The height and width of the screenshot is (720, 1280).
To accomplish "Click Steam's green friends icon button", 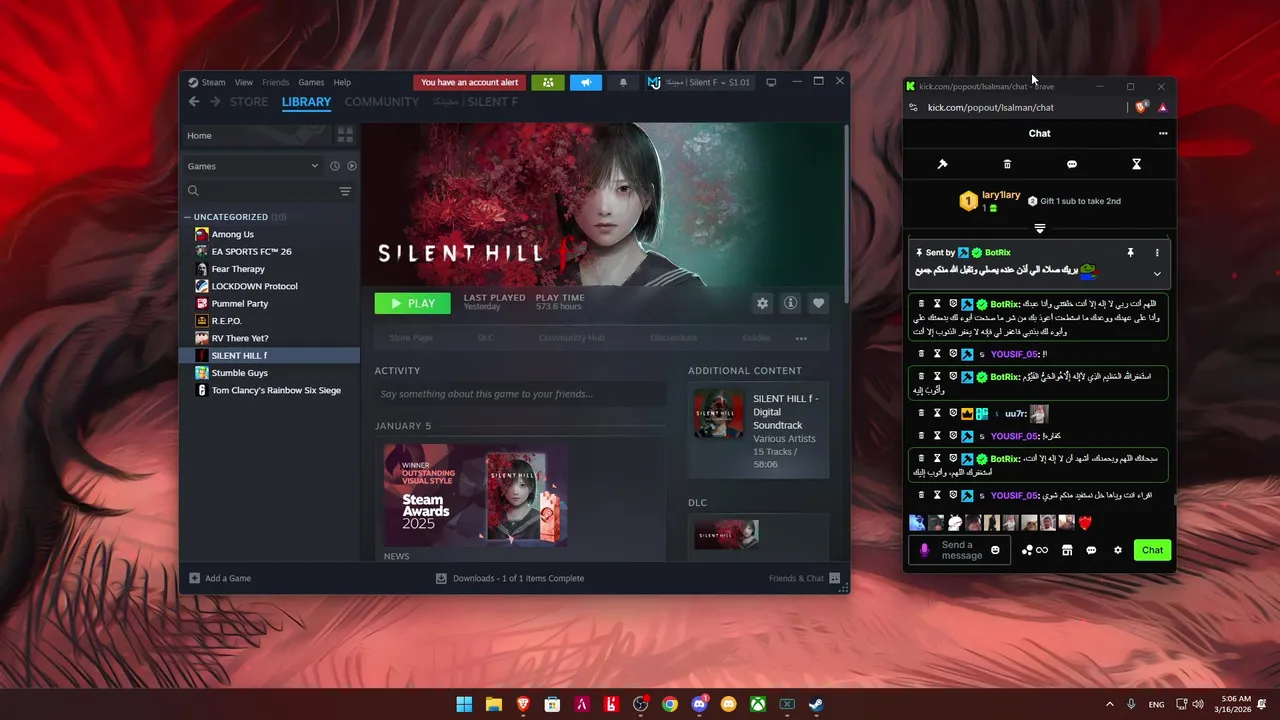I will coord(548,82).
